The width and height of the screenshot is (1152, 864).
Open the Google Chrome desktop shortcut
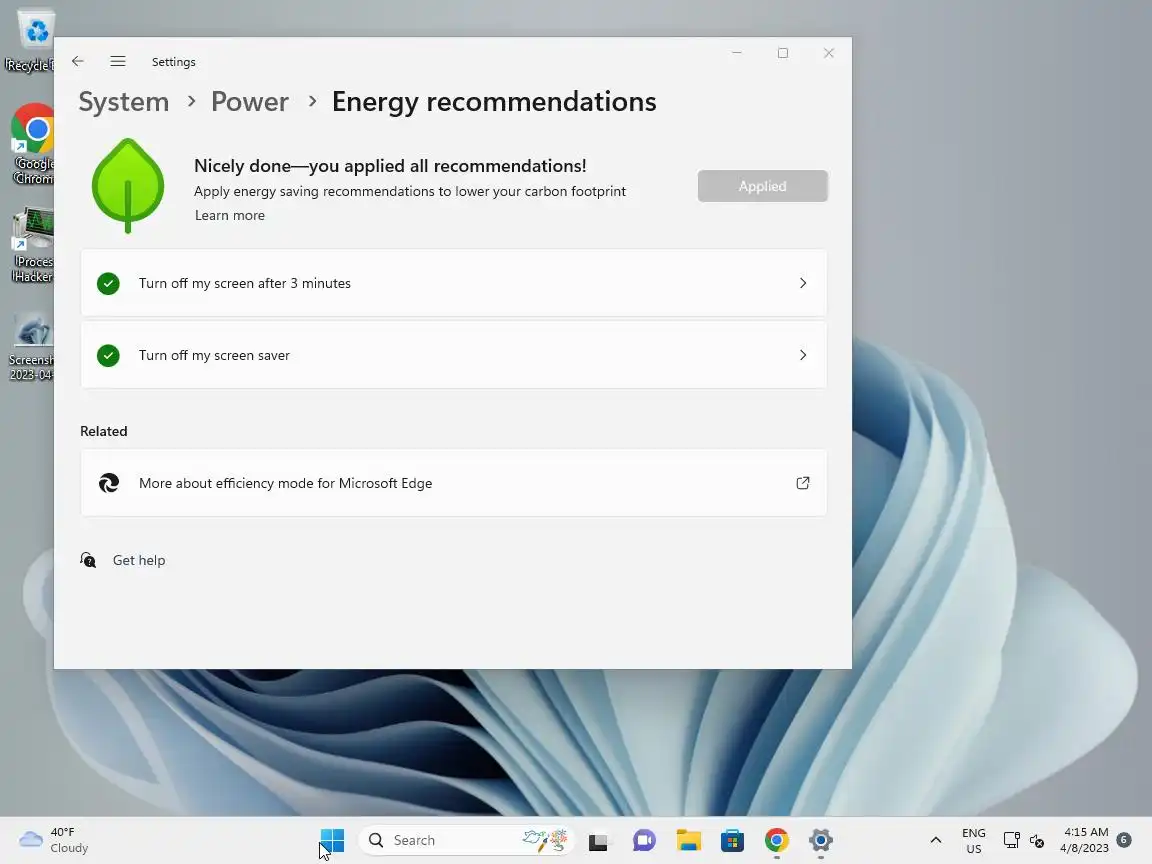pyautogui.click(x=32, y=145)
